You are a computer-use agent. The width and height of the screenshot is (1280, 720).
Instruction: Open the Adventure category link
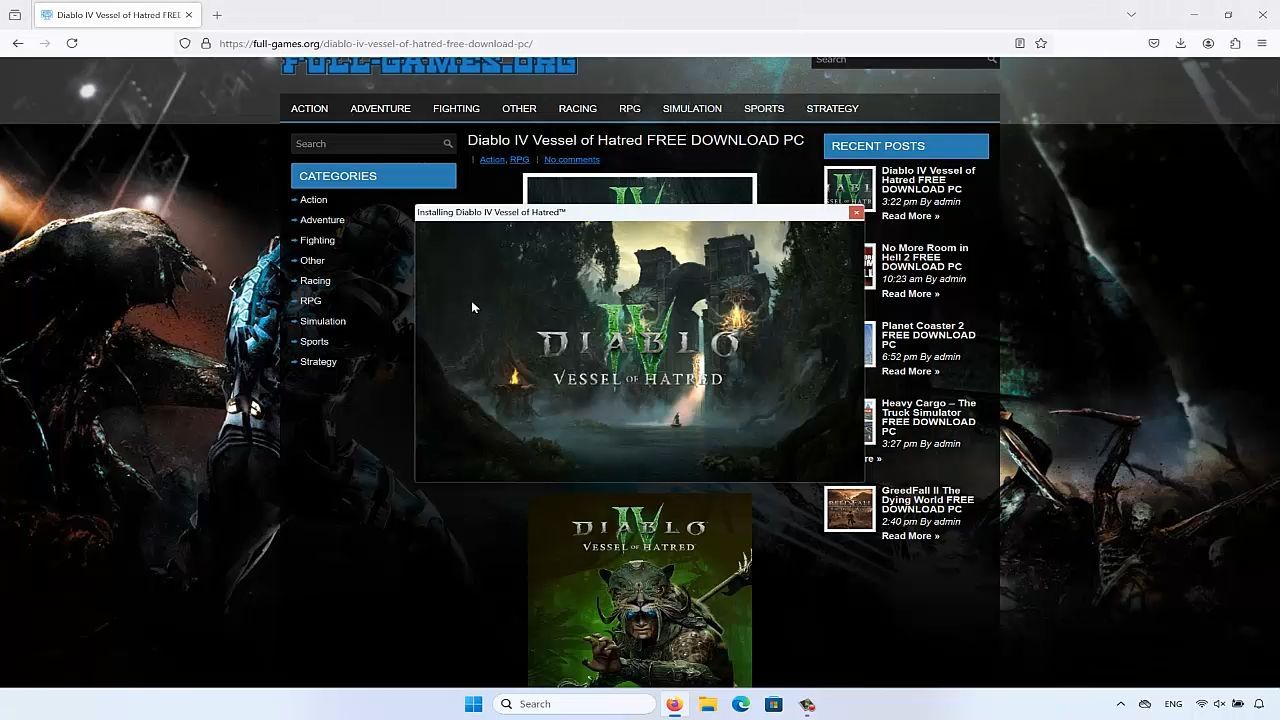tap(322, 220)
